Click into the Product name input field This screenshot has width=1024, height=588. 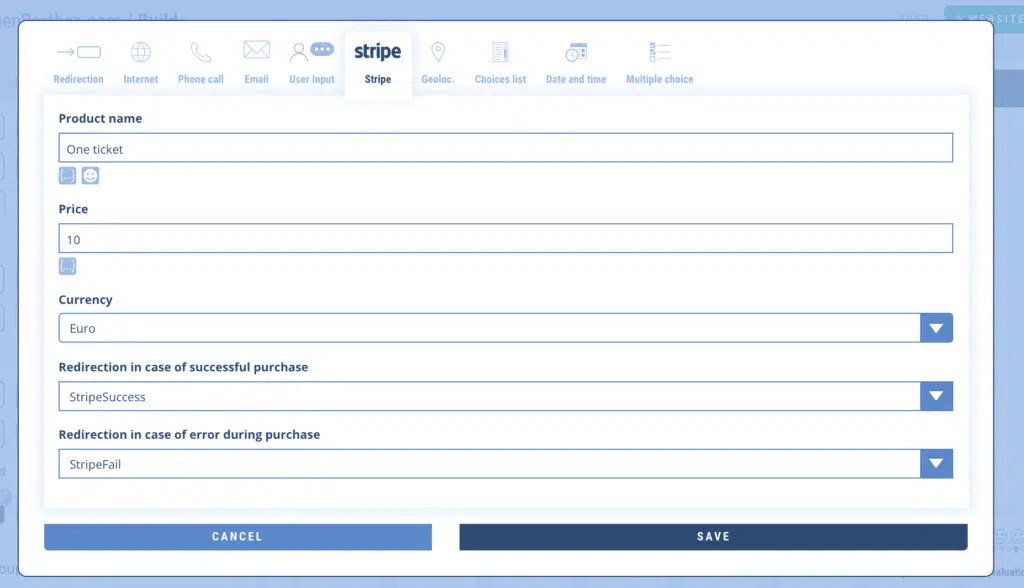(505, 148)
